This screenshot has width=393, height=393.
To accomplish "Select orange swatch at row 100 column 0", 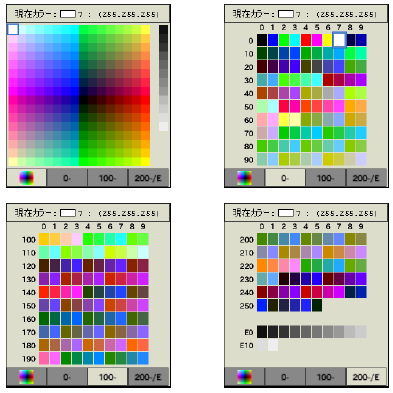I will [x=44, y=239].
